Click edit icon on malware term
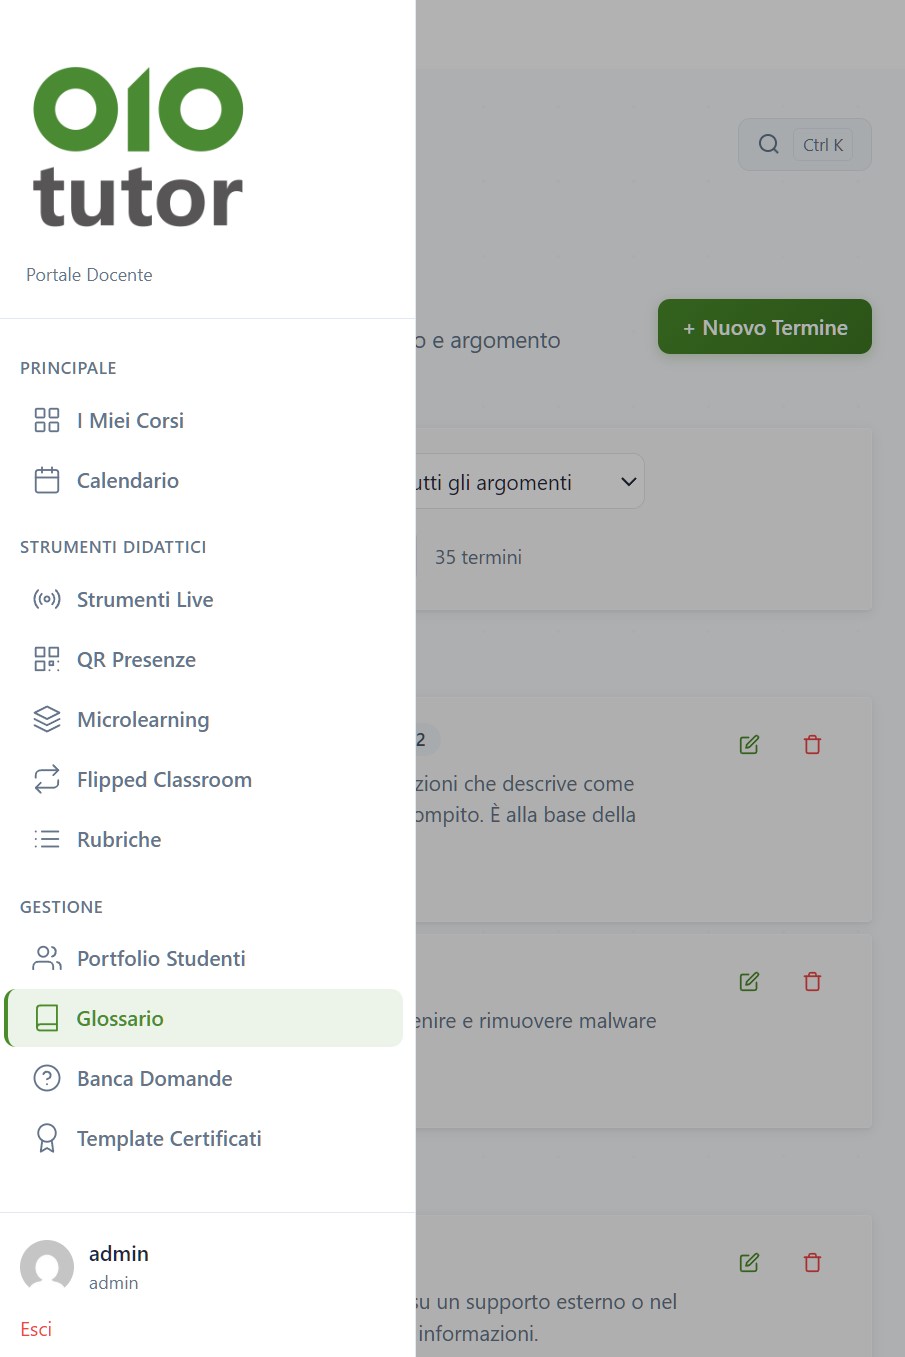 click(749, 981)
